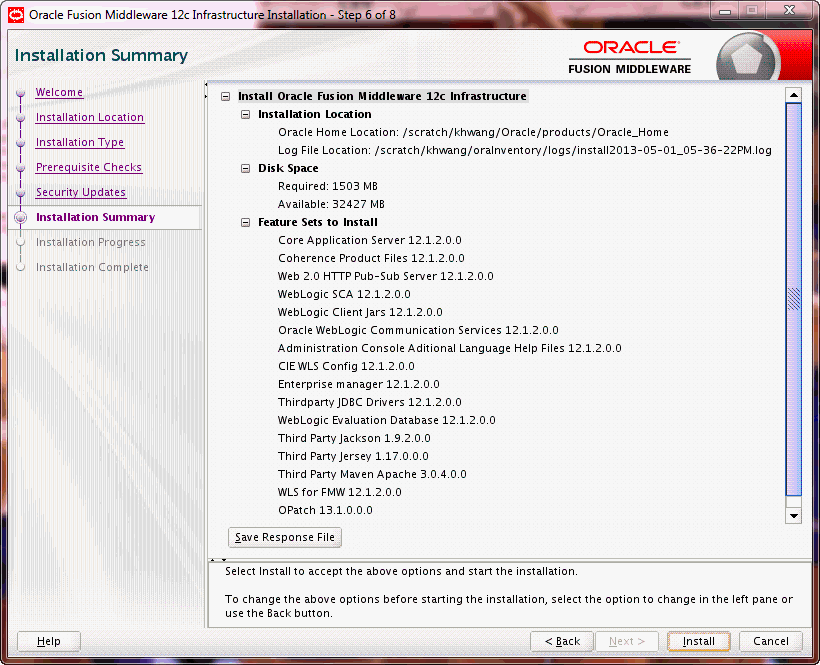The height and width of the screenshot is (665, 820).
Task: Click the Installation Location step bullet icon
Action: (x=20, y=118)
